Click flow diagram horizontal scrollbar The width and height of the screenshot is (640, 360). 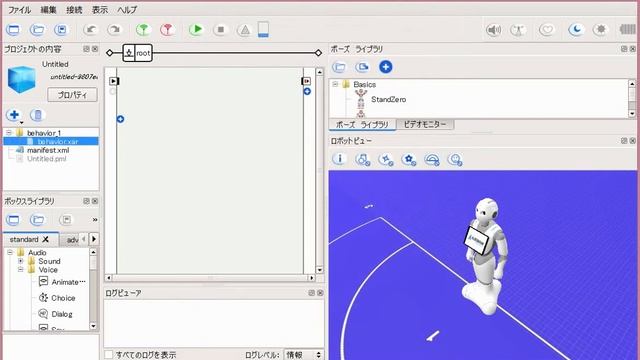[210, 278]
